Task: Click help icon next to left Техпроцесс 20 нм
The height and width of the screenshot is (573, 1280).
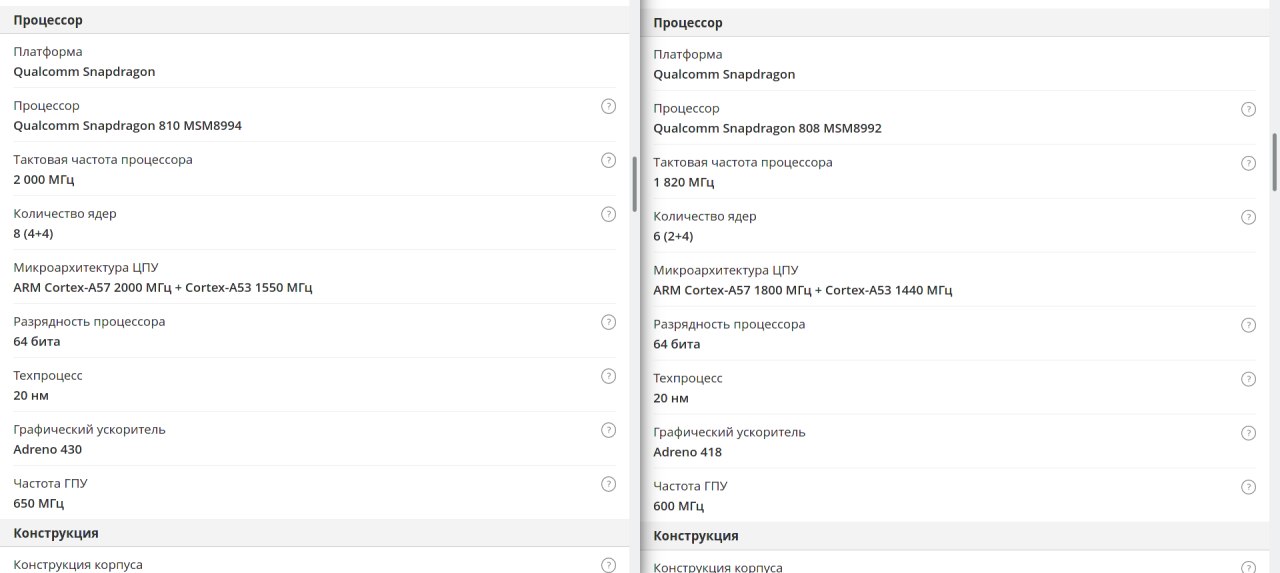Action: click(608, 376)
